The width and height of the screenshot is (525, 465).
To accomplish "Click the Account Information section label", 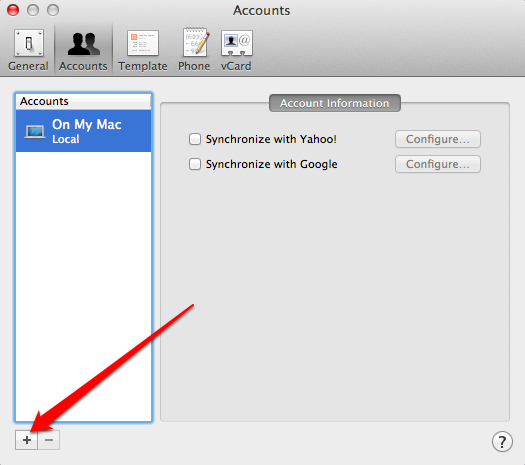I will [x=335, y=103].
